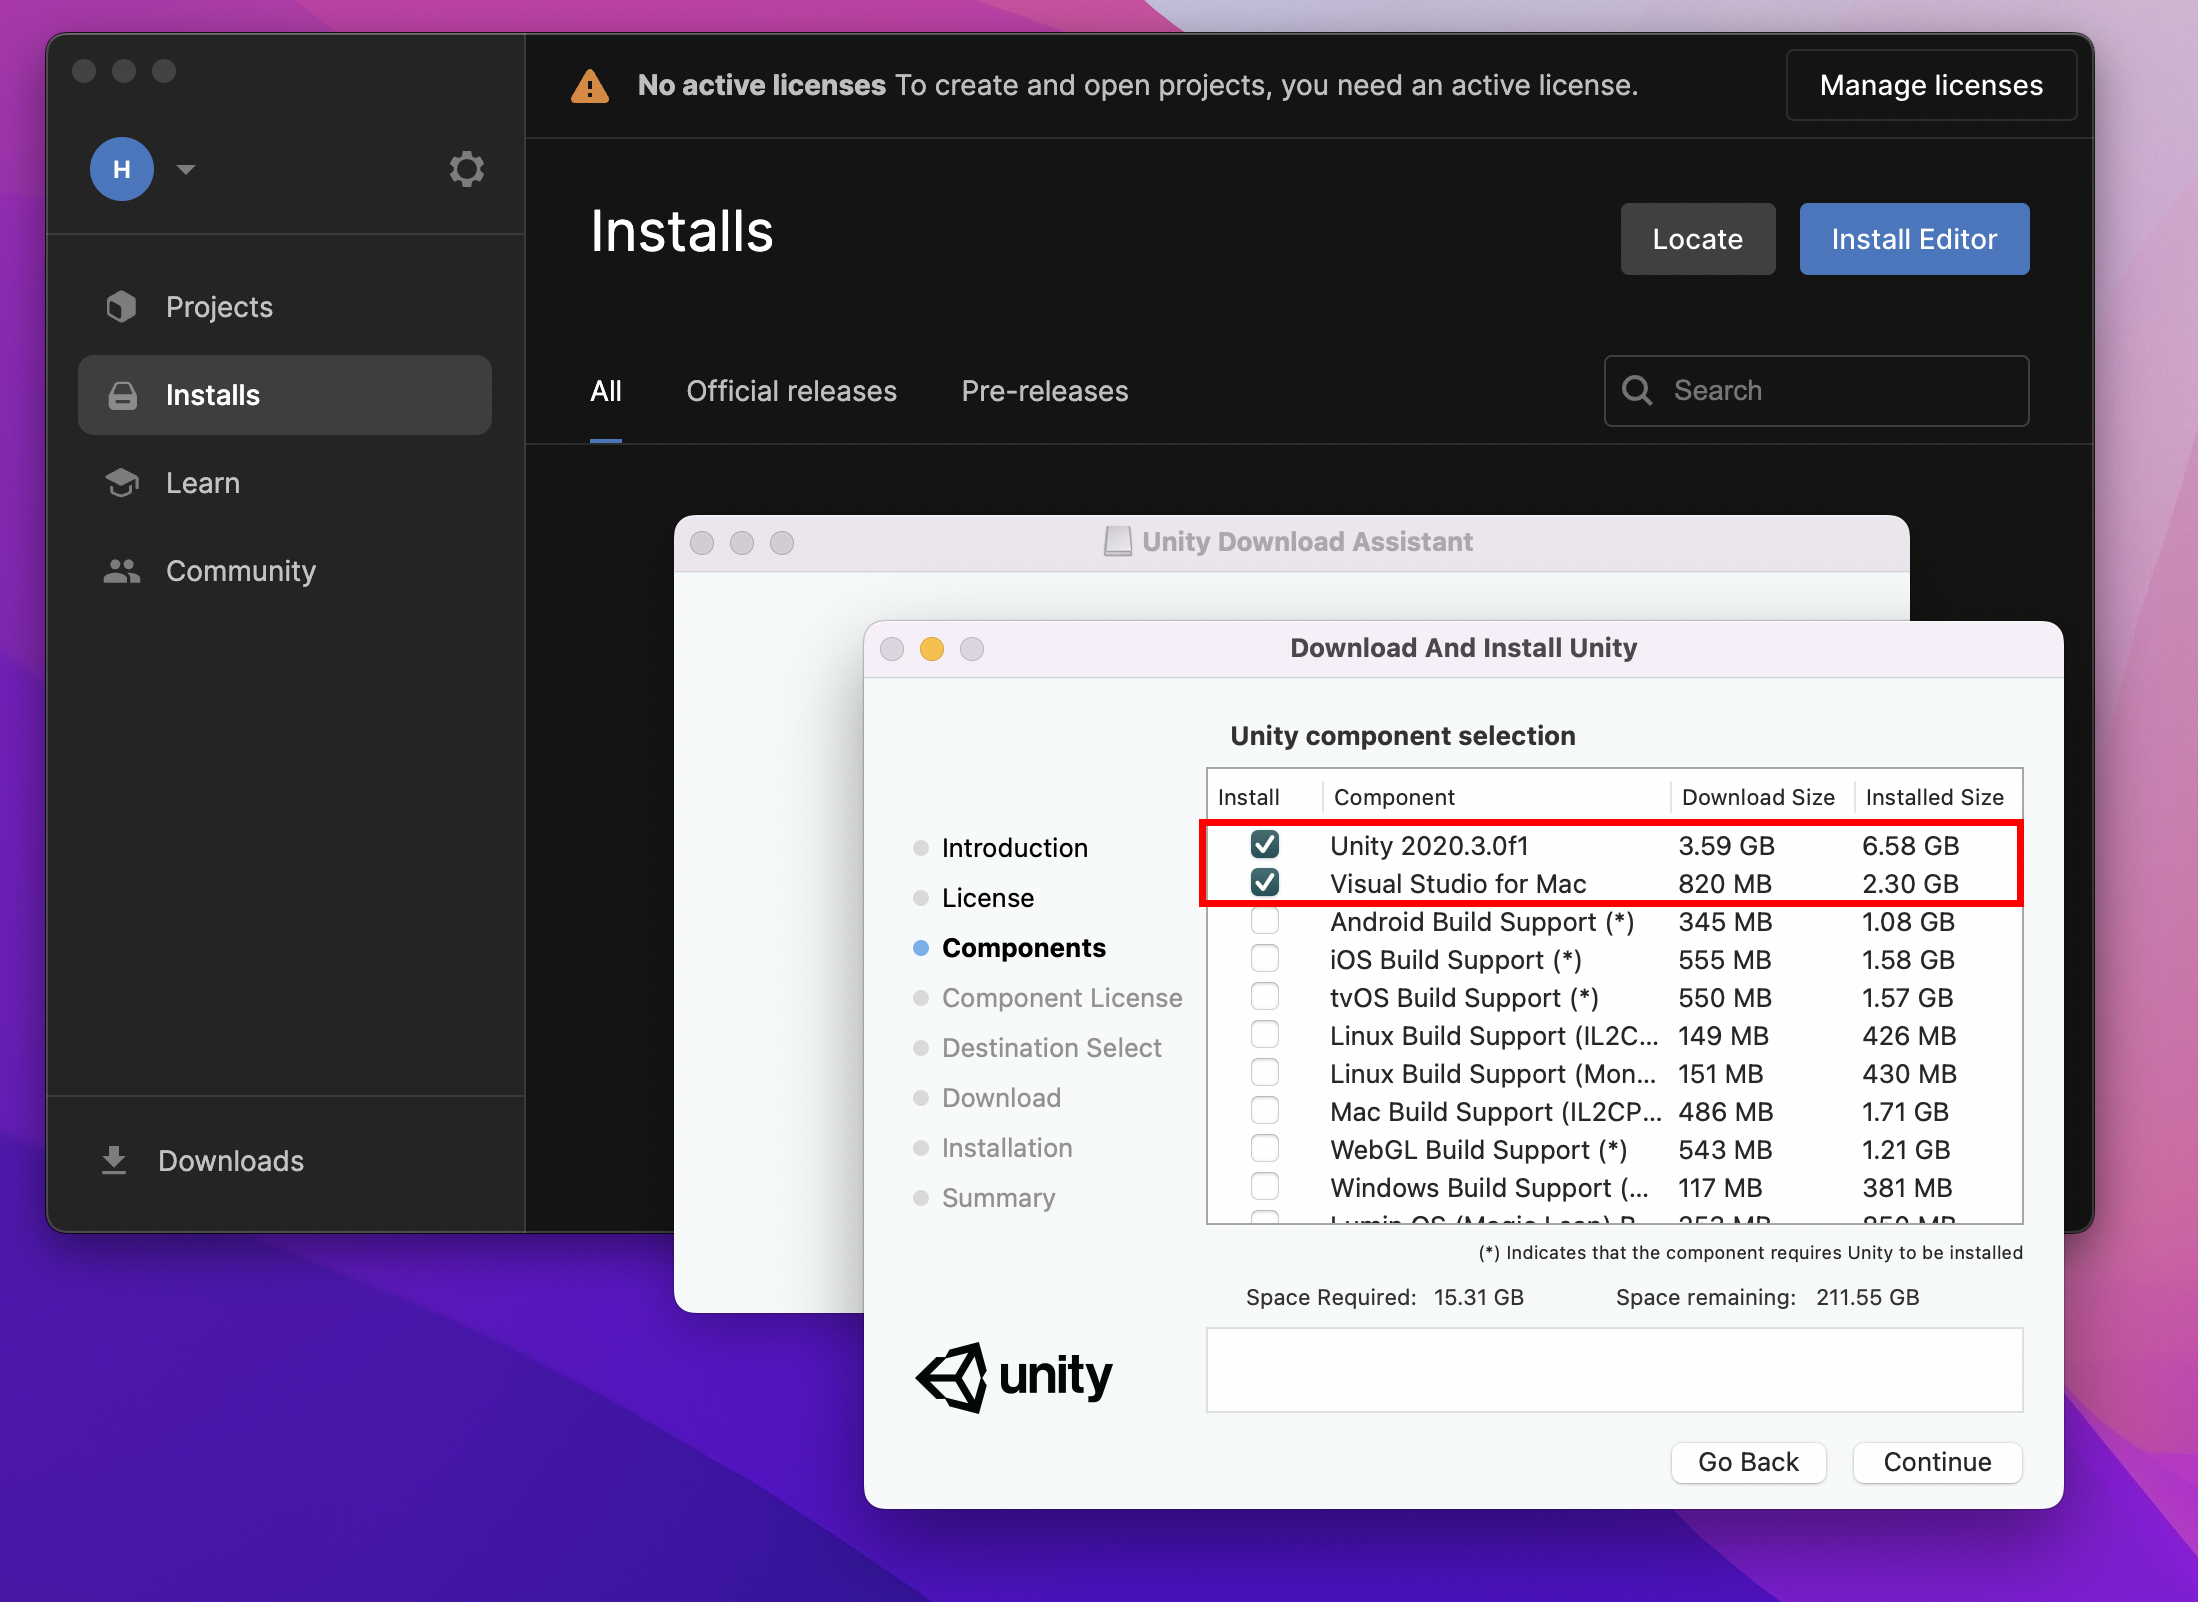This screenshot has height=1602, width=2198.
Task: Click the Projects cube icon in sidebar
Action: (122, 307)
